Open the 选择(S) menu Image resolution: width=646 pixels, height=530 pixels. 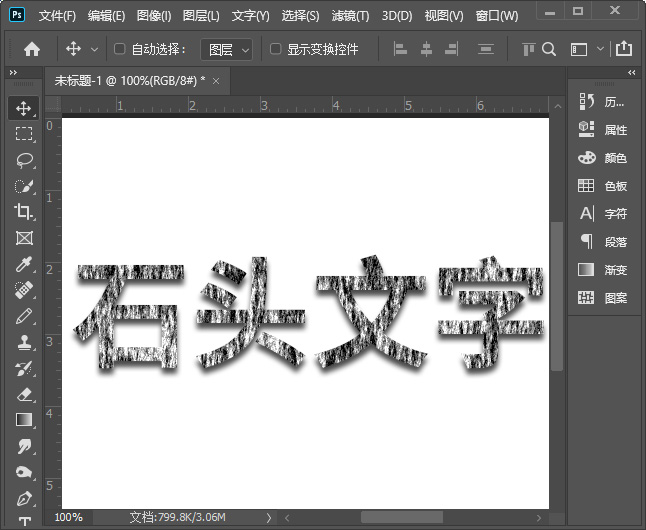[300, 16]
